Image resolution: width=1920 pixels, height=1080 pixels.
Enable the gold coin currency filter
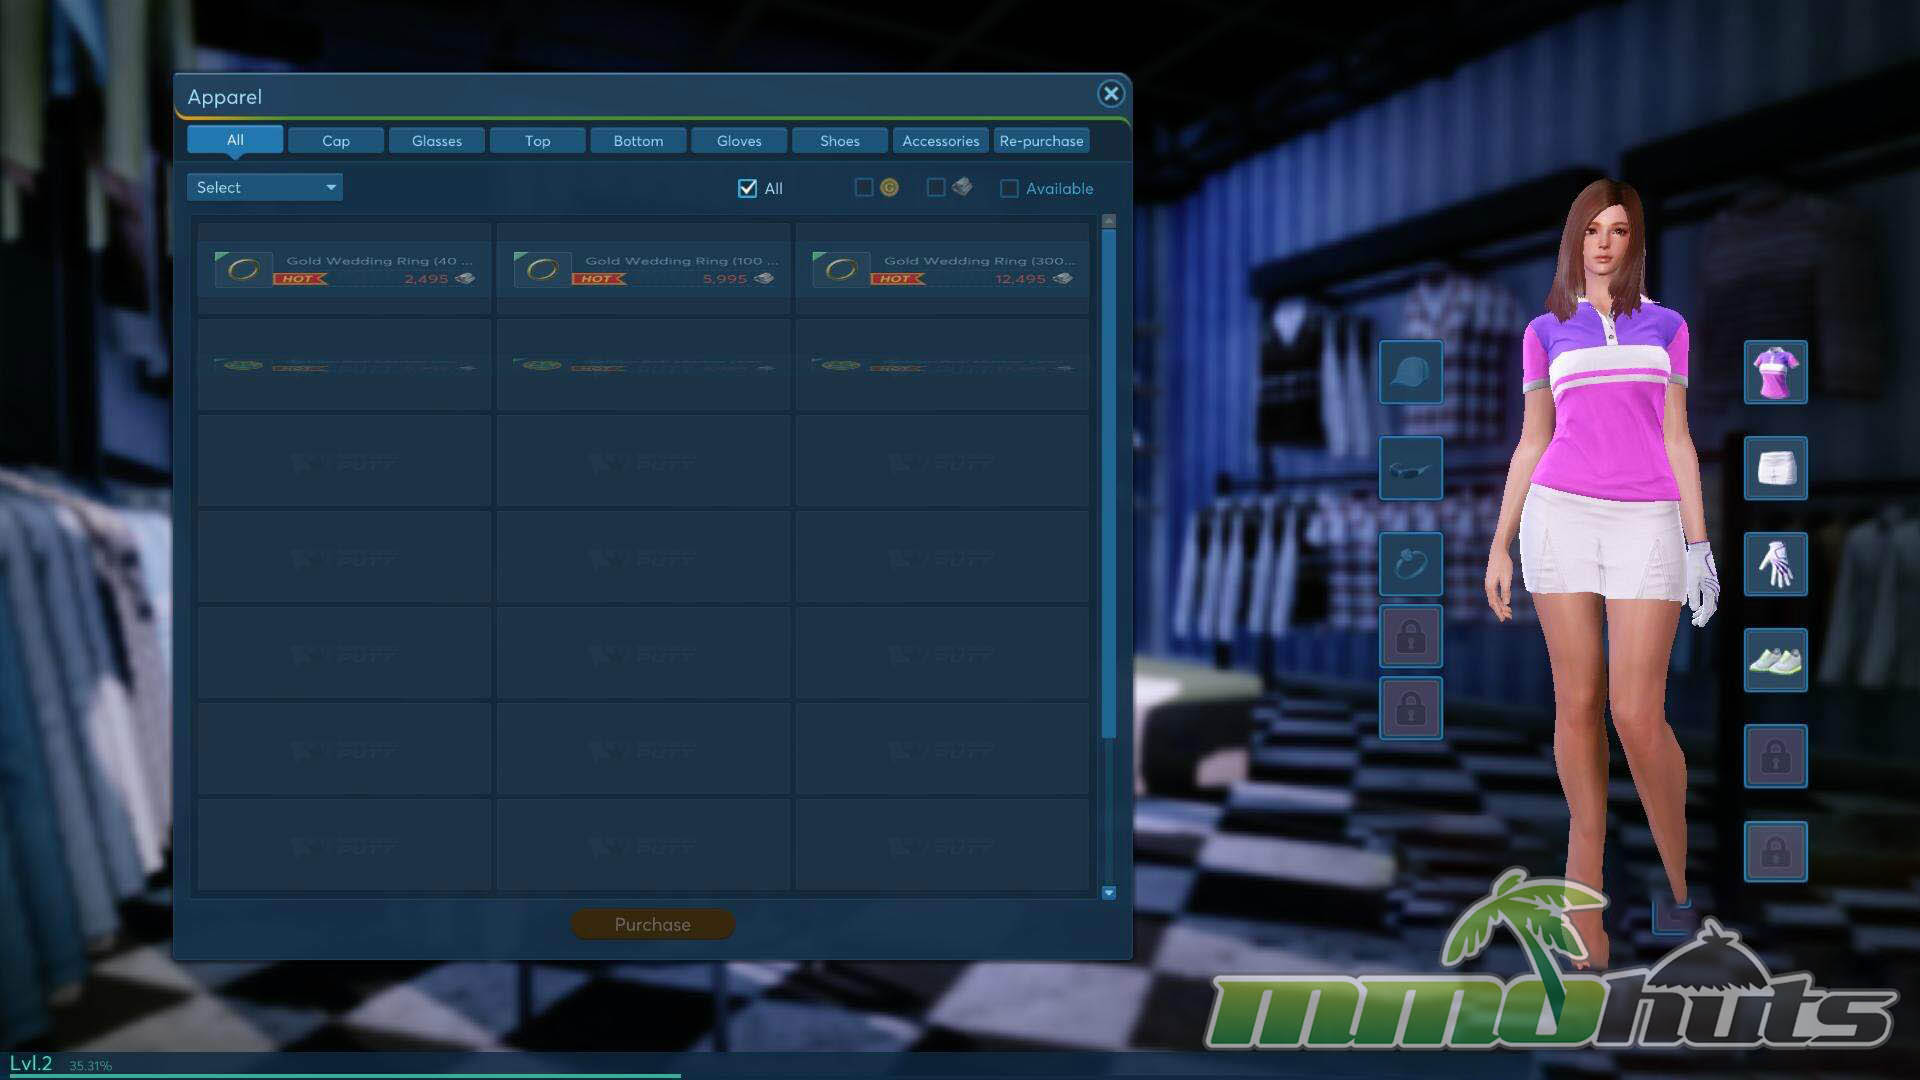[864, 187]
